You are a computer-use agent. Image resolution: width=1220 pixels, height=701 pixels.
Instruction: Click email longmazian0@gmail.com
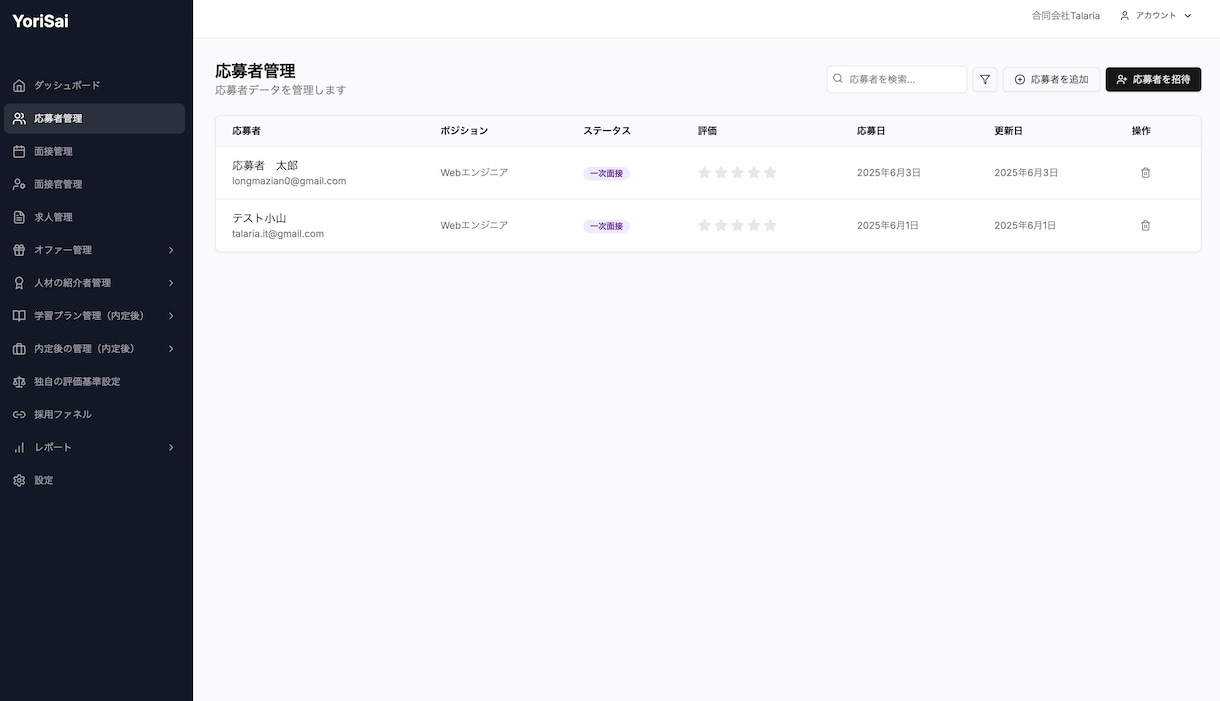[x=289, y=181]
